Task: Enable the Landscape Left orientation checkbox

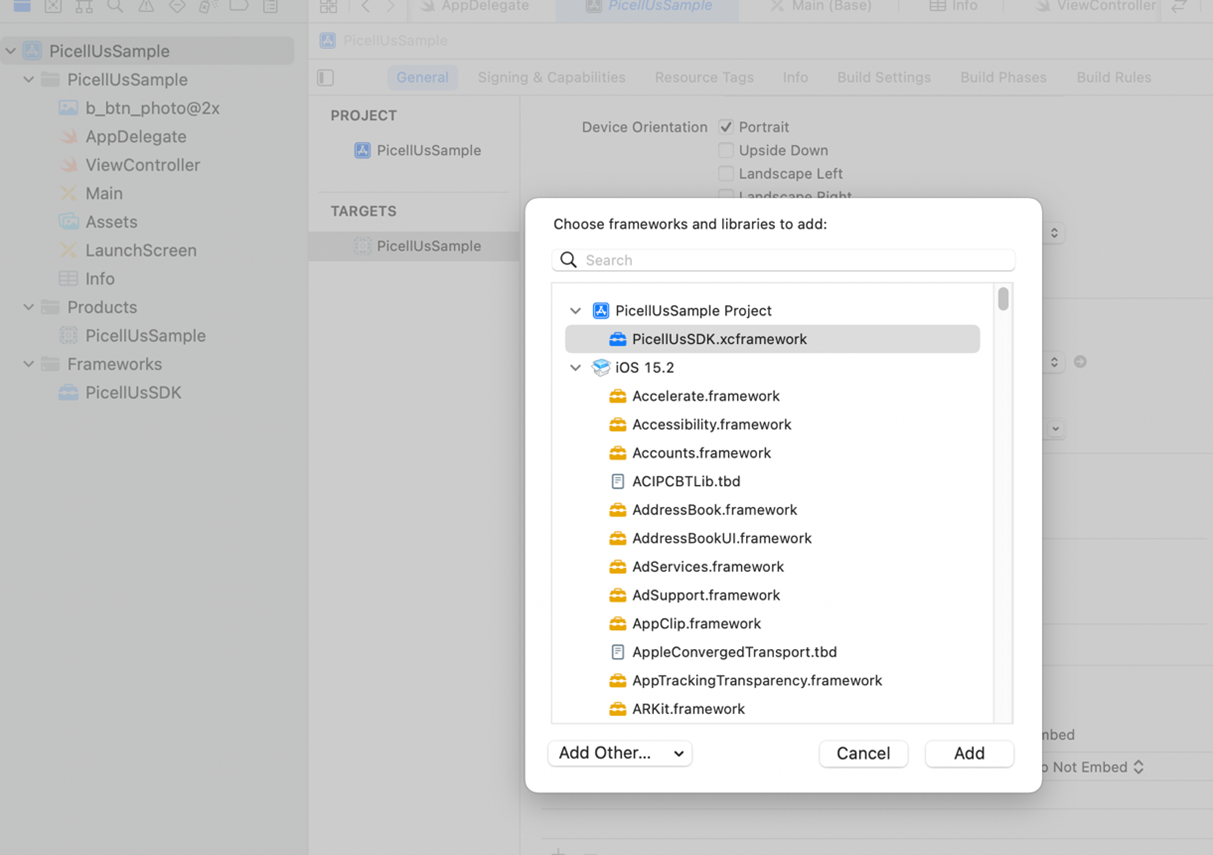Action: [726, 173]
